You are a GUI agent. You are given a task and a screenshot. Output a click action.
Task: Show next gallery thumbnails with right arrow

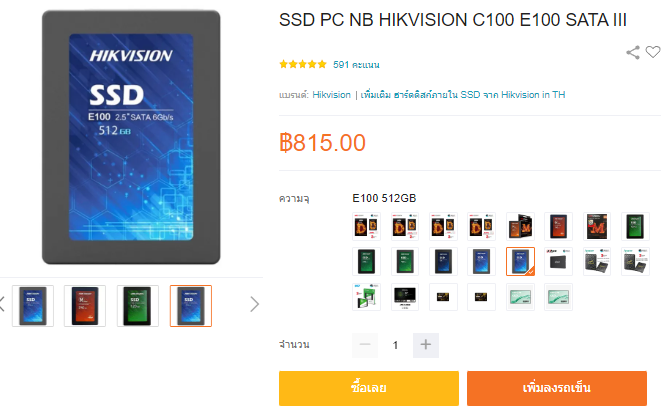pyautogui.click(x=254, y=304)
